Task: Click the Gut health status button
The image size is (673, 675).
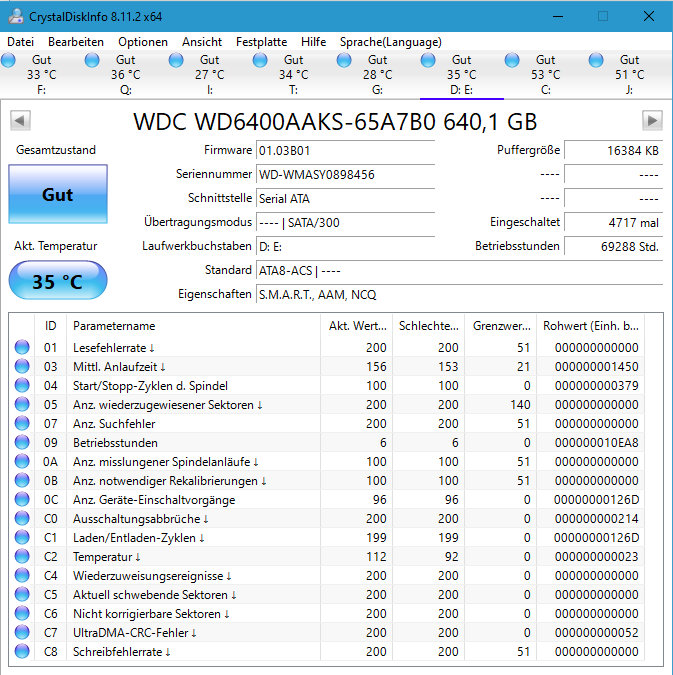Action: [x=58, y=194]
